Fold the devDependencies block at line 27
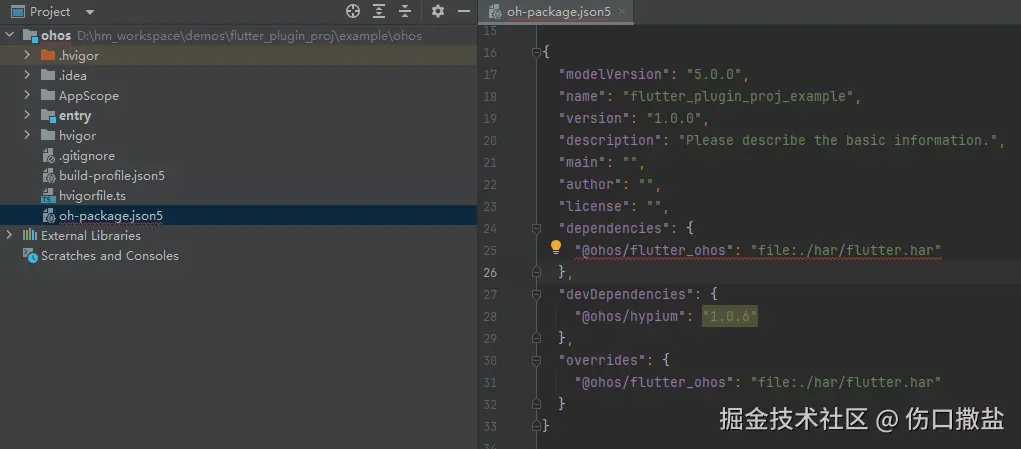The width and height of the screenshot is (1021, 449). click(537, 294)
